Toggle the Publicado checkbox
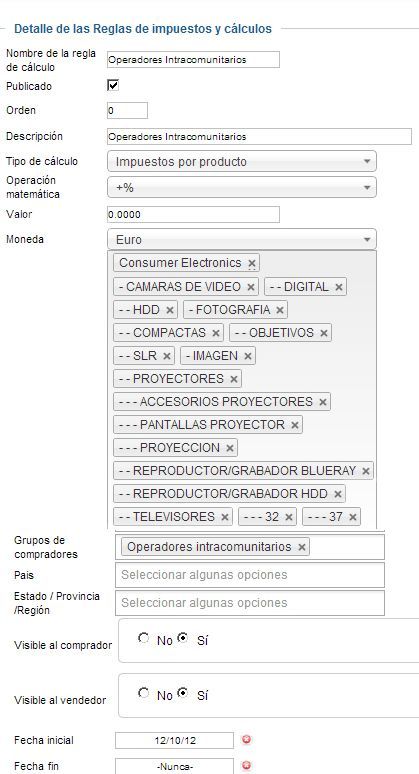Screen dimensions: 419x774 pos(113,85)
